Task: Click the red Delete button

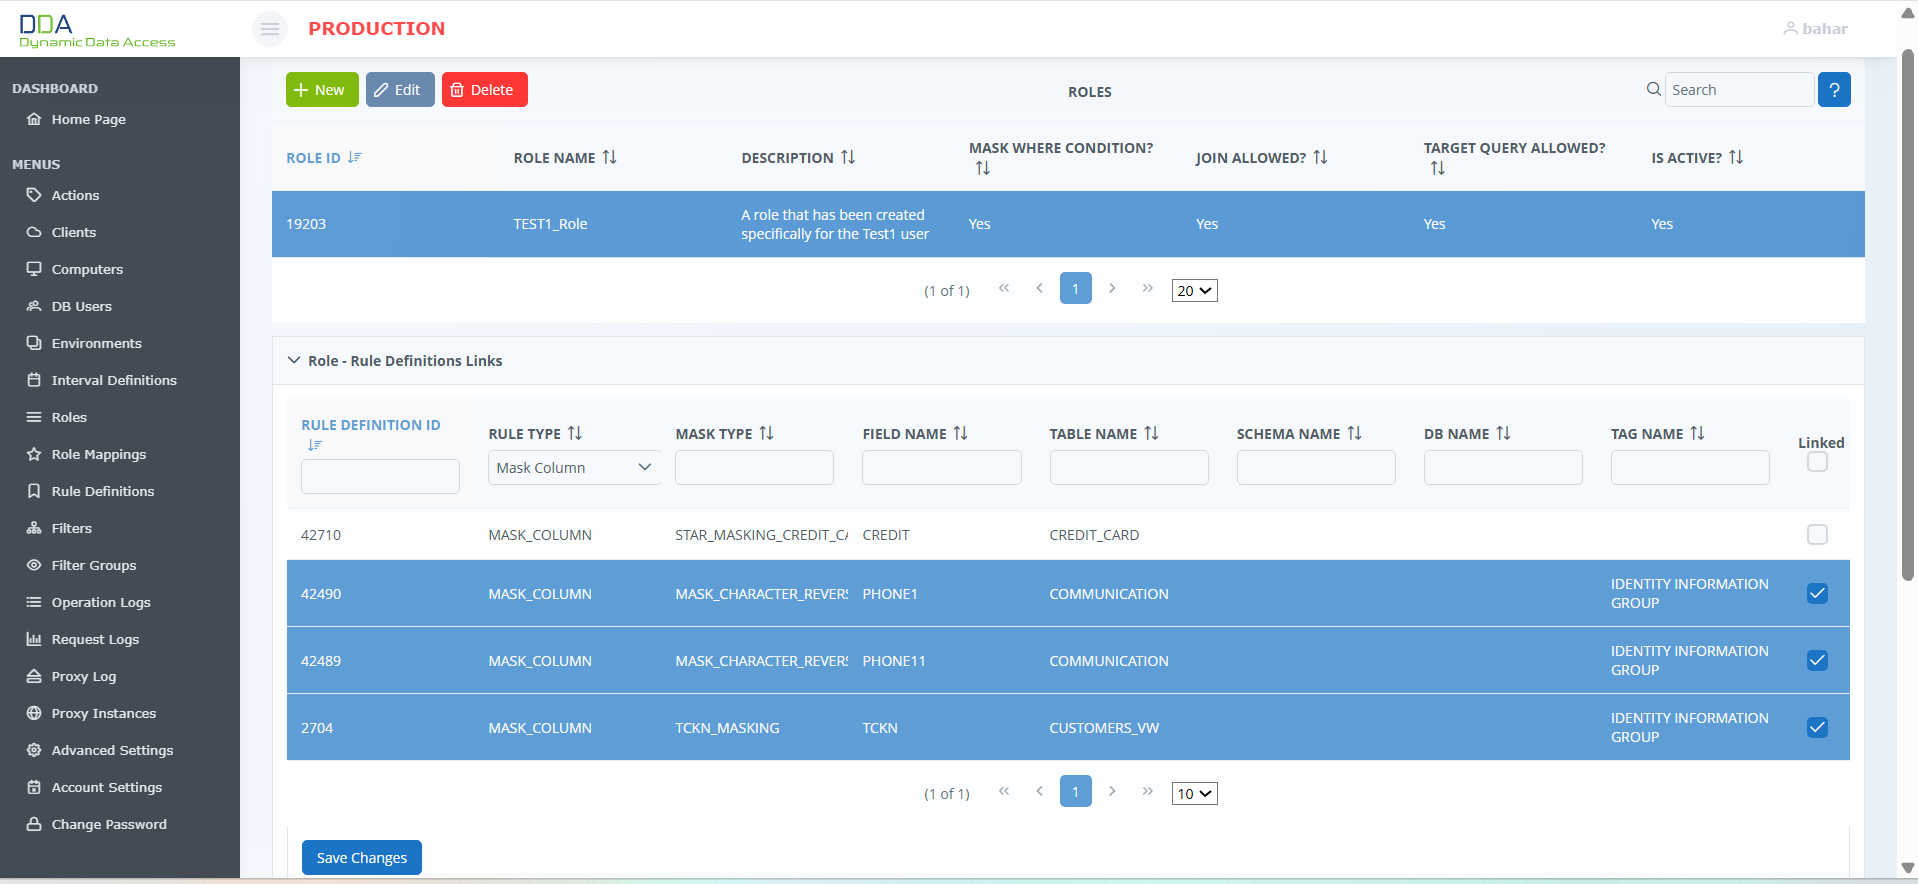Action: click(484, 89)
